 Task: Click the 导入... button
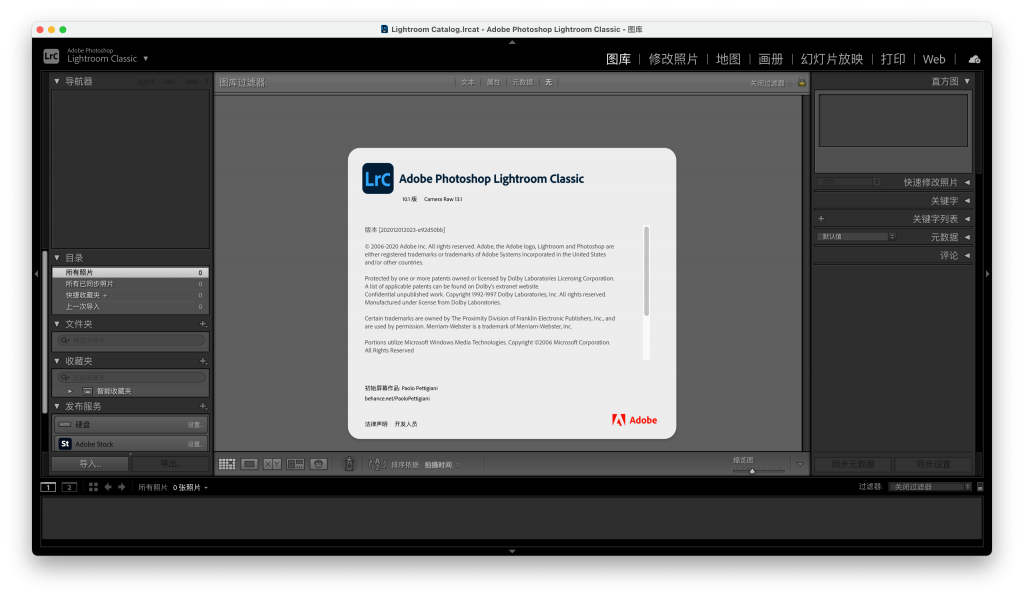coord(90,464)
